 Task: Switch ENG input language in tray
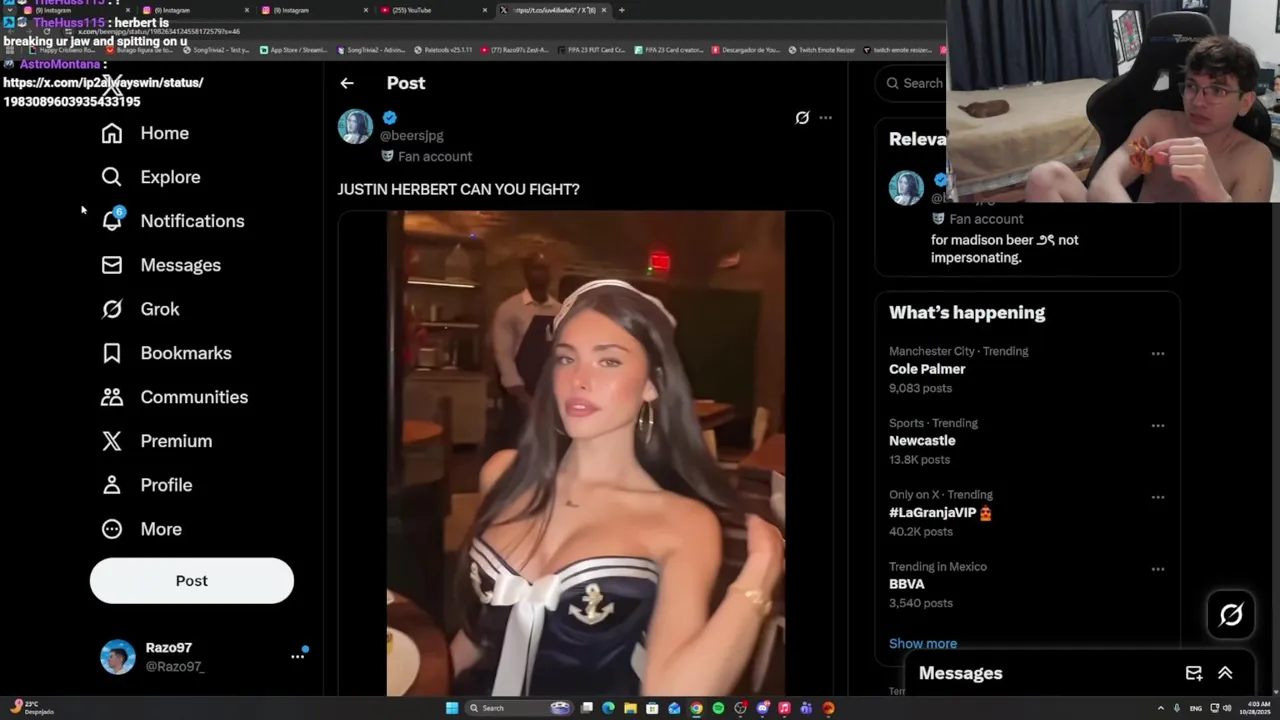coord(1196,708)
